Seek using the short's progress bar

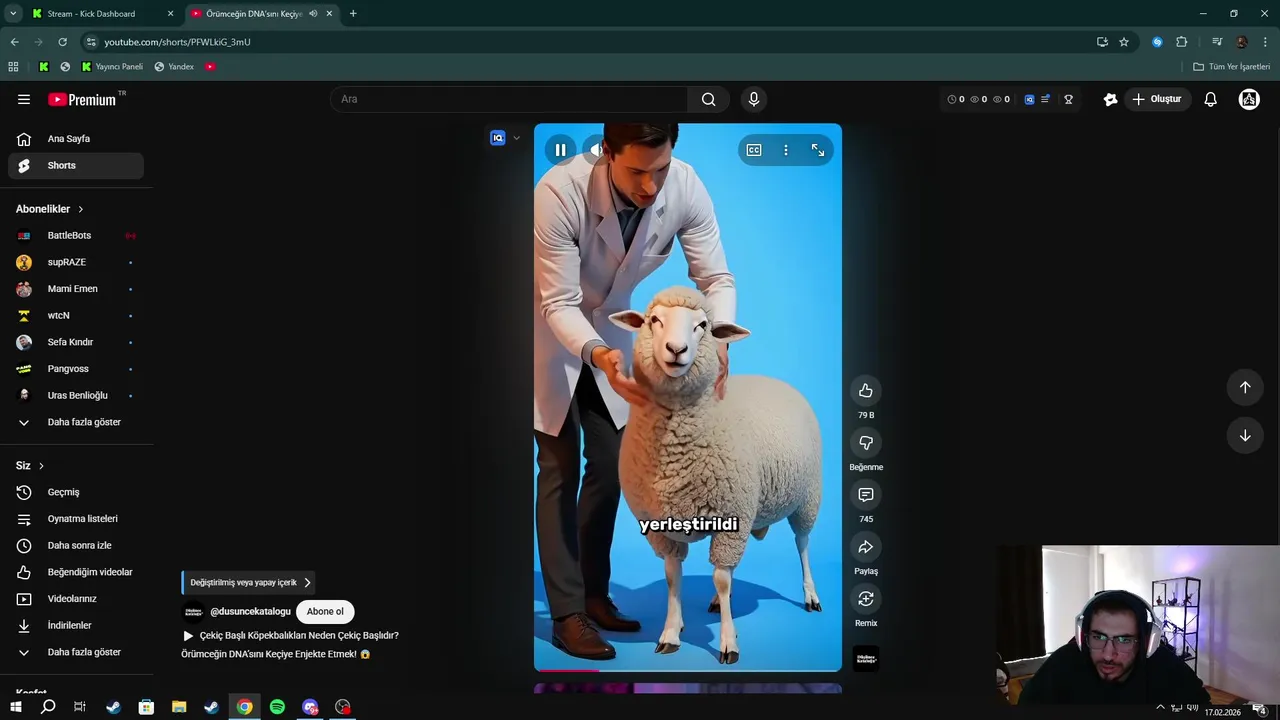coord(688,670)
